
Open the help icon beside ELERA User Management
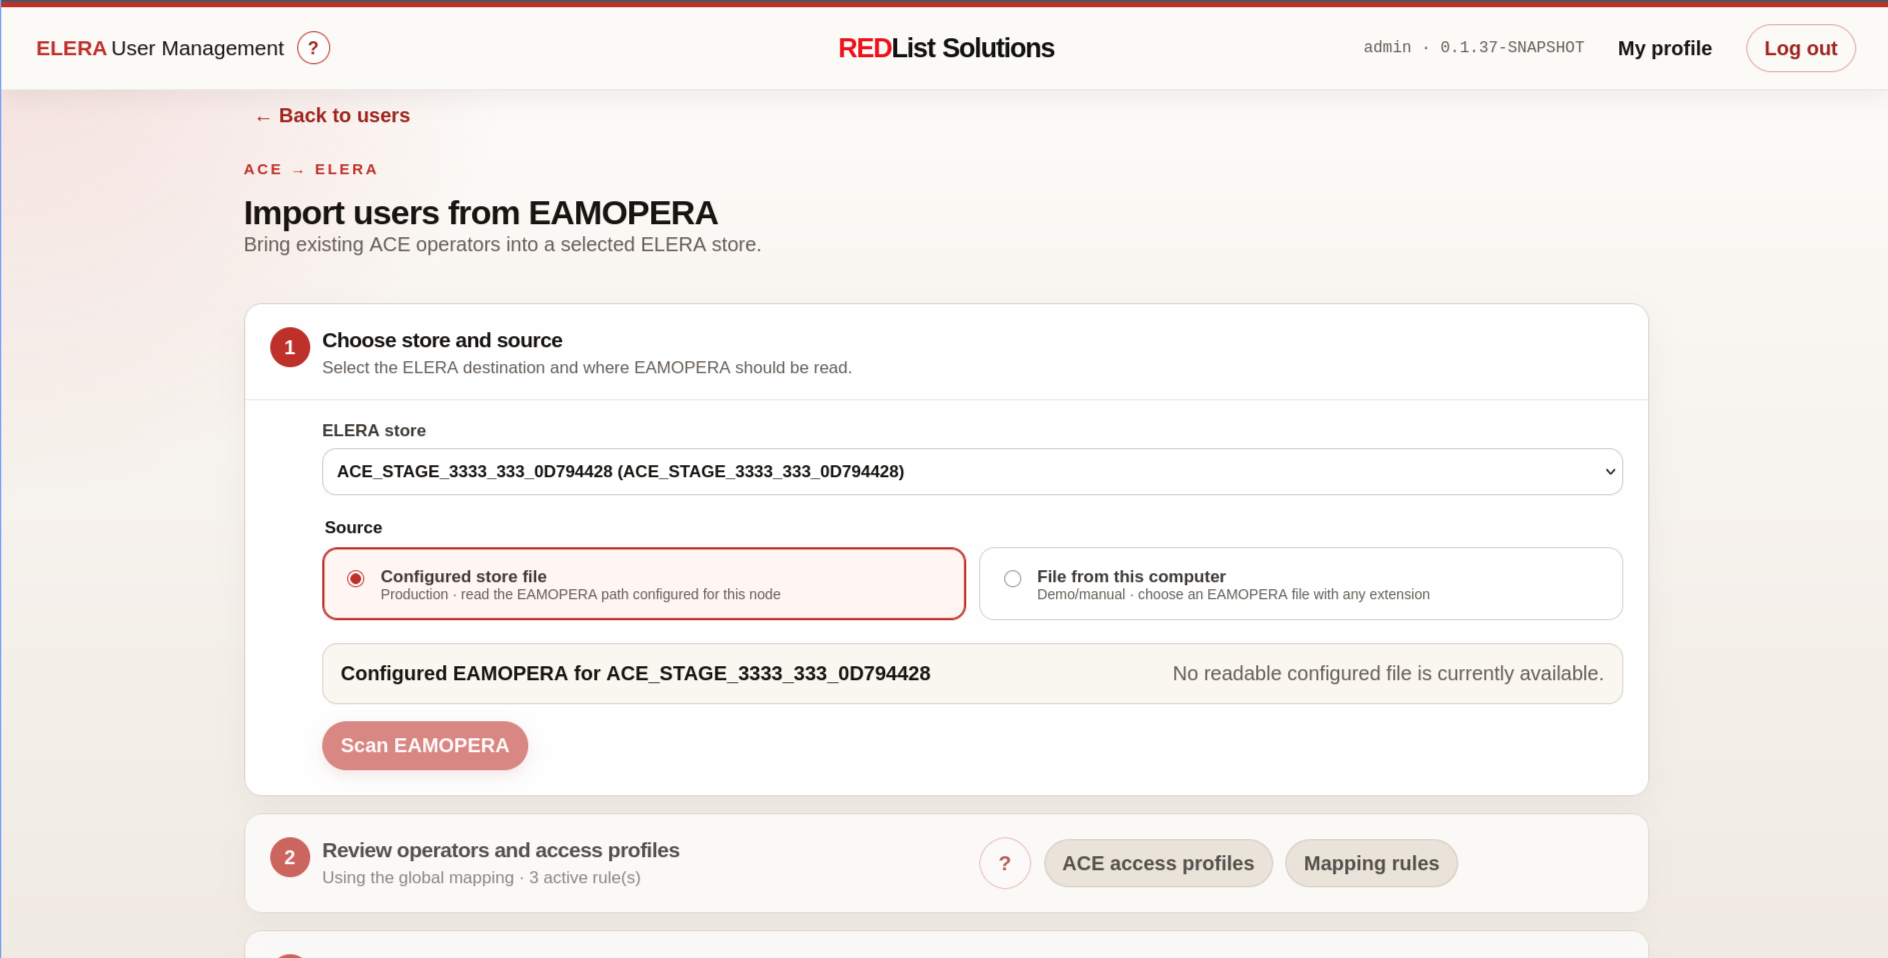[313, 48]
